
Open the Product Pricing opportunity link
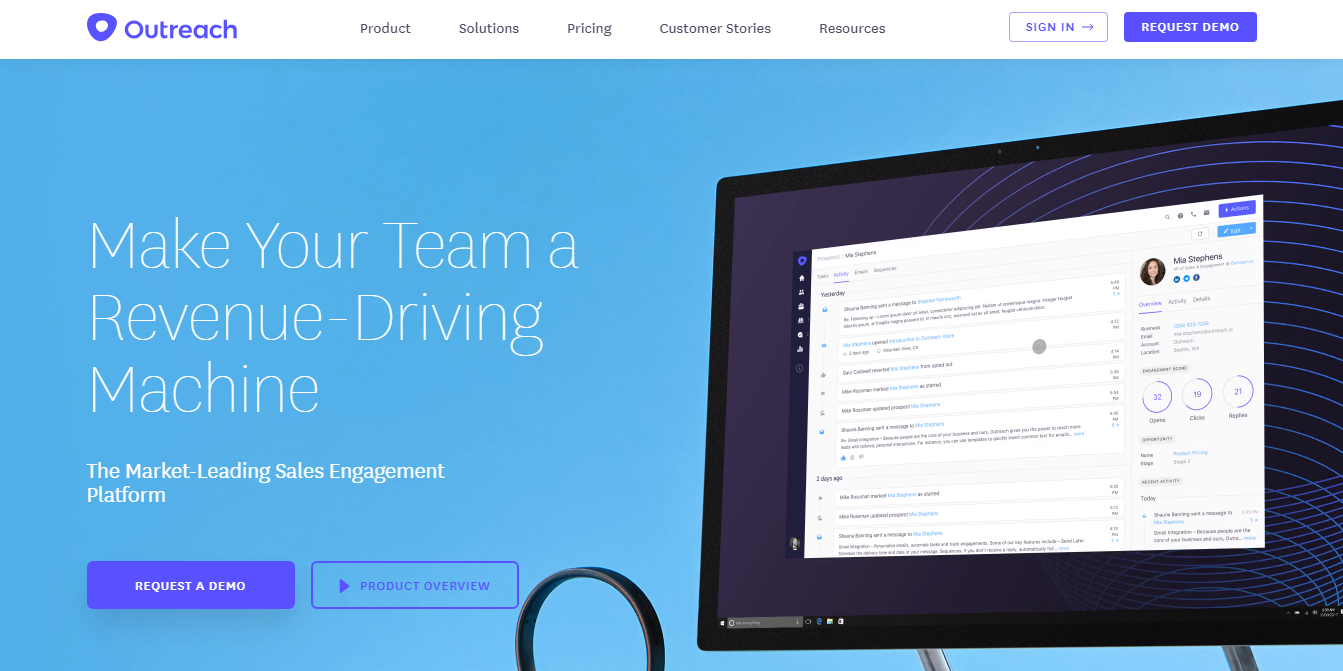click(1190, 453)
